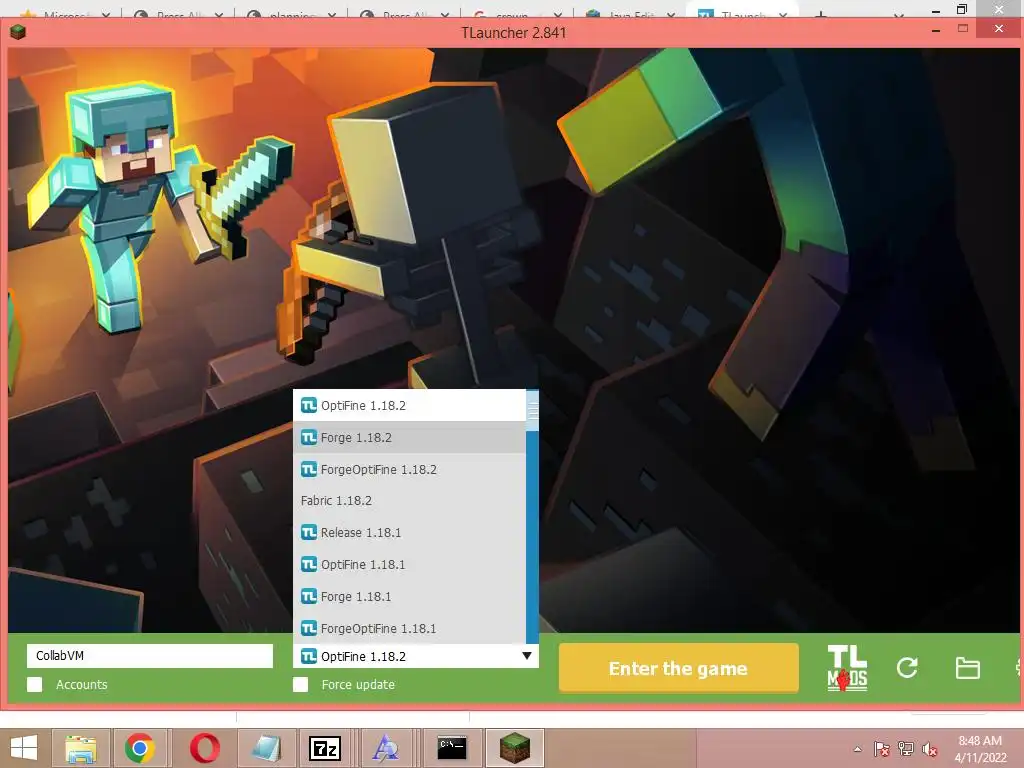Click the Enter the game button
The width and height of the screenshot is (1024, 768).
[x=679, y=668]
